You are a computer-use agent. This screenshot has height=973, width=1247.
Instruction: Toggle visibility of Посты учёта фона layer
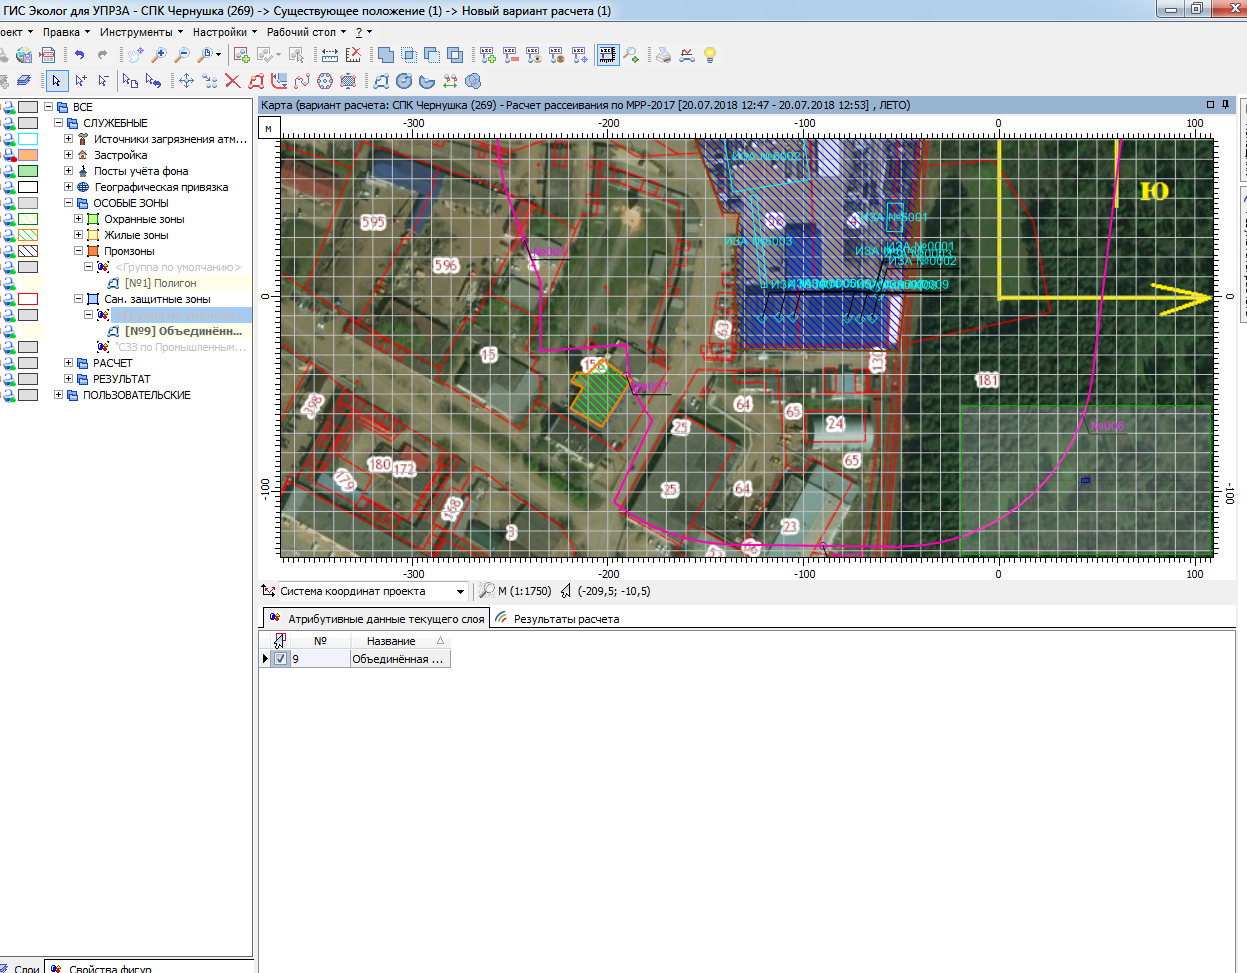9,171
